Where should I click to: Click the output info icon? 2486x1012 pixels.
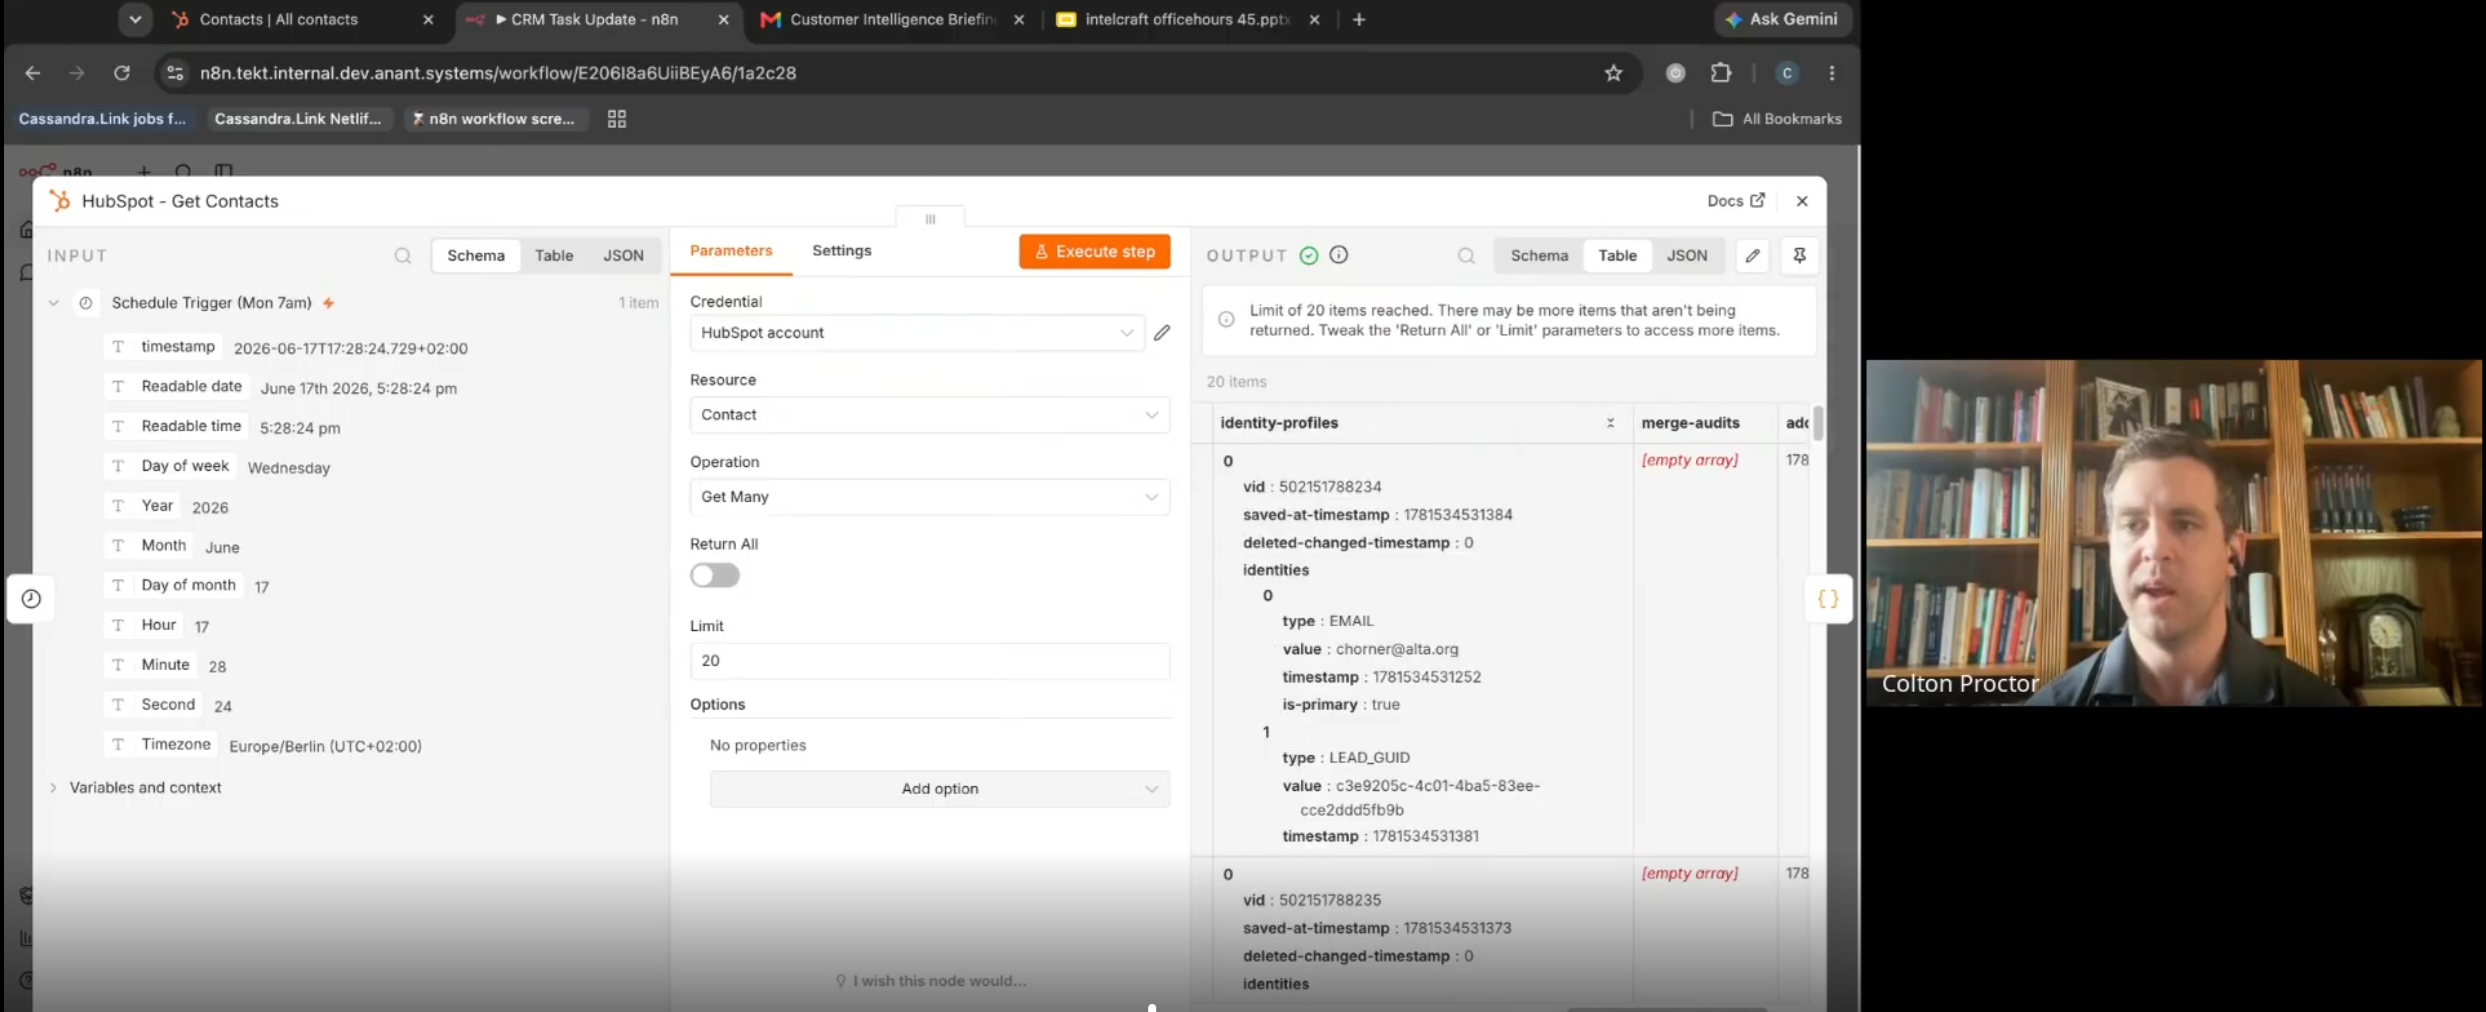pos(1339,255)
